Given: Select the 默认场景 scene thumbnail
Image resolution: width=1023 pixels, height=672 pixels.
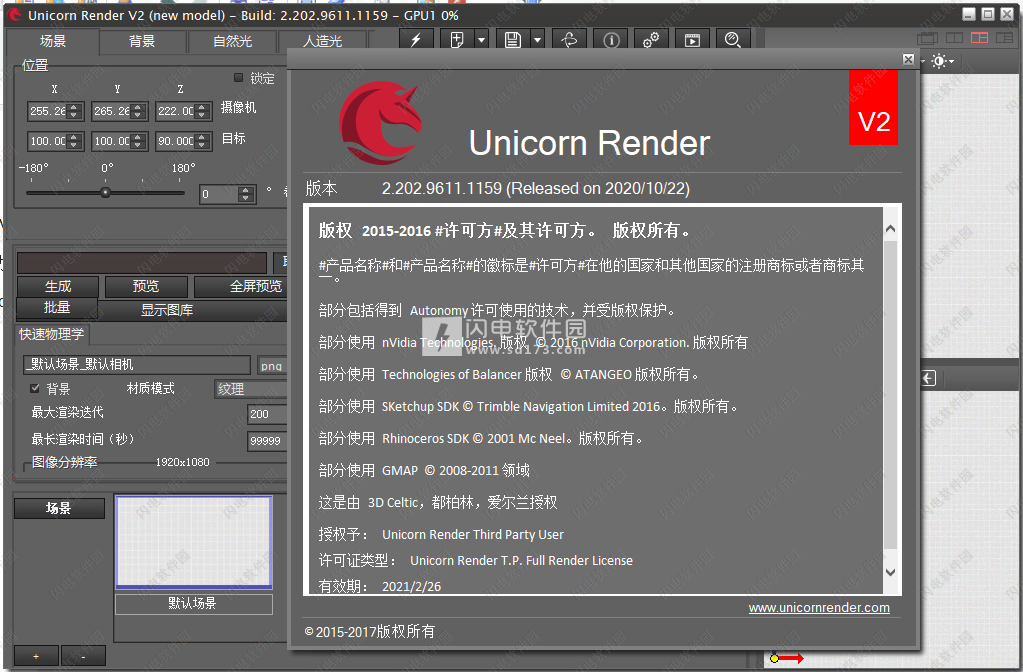Looking at the screenshot, I should click(x=194, y=542).
